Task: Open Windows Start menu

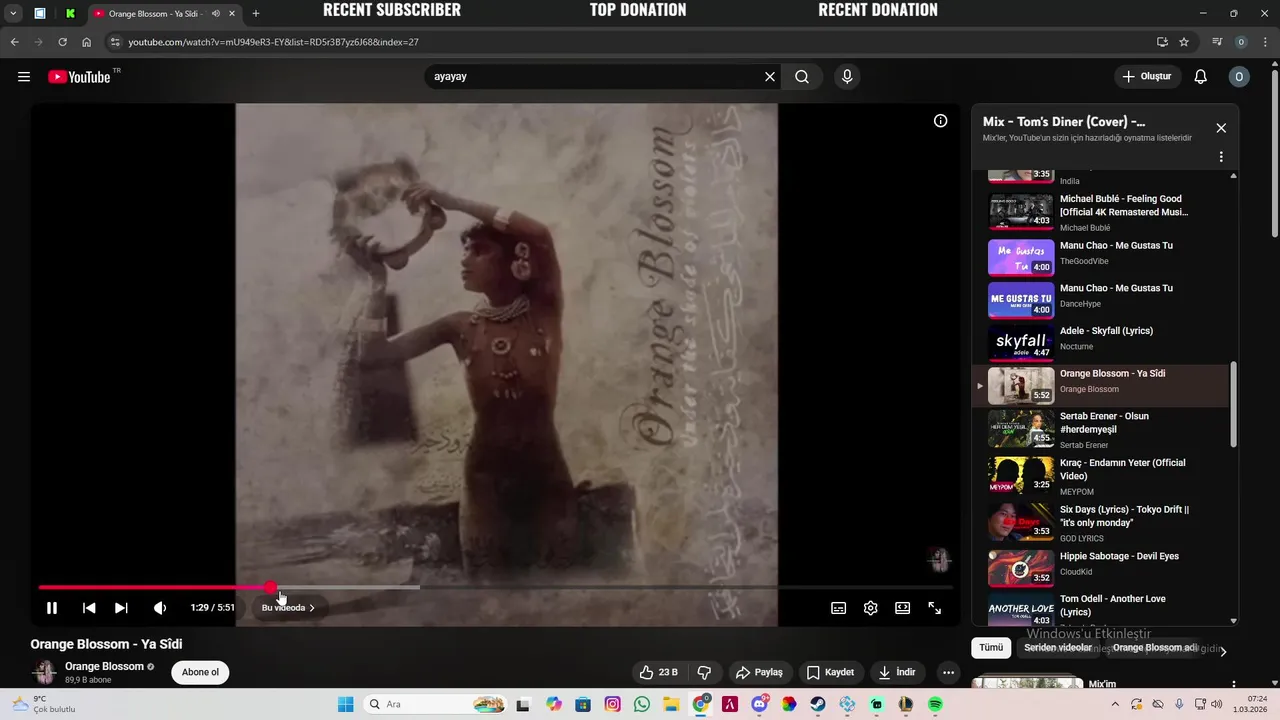Action: click(345, 704)
